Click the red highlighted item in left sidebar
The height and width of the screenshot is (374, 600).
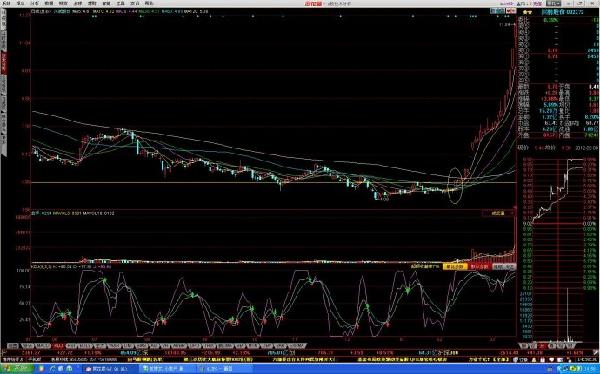(x=4, y=63)
